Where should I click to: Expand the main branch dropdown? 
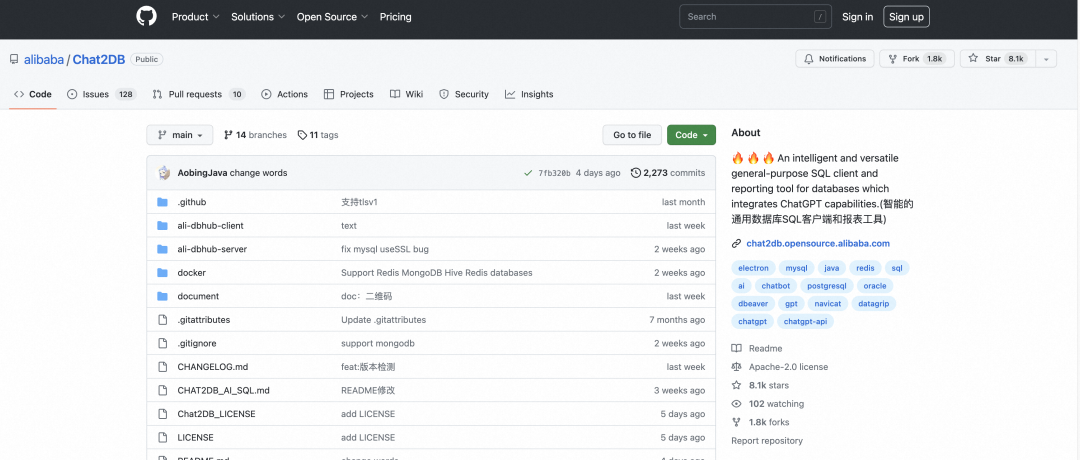point(180,135)
